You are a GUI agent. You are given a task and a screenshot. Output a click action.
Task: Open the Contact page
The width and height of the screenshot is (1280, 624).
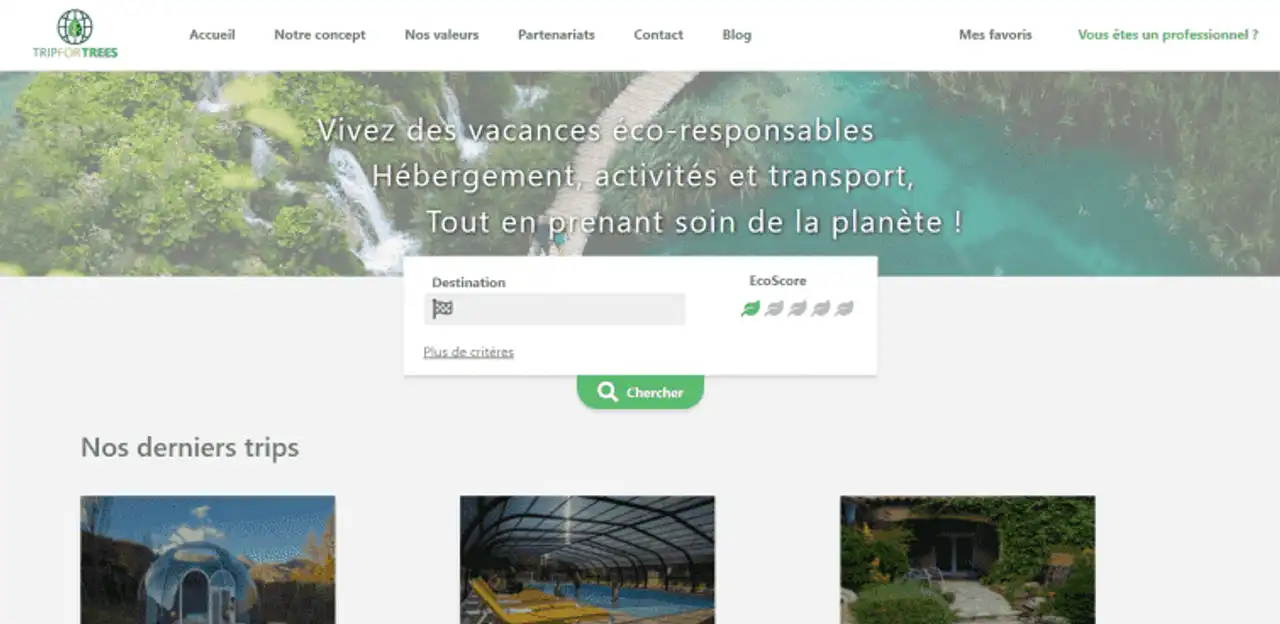[658, 34]
